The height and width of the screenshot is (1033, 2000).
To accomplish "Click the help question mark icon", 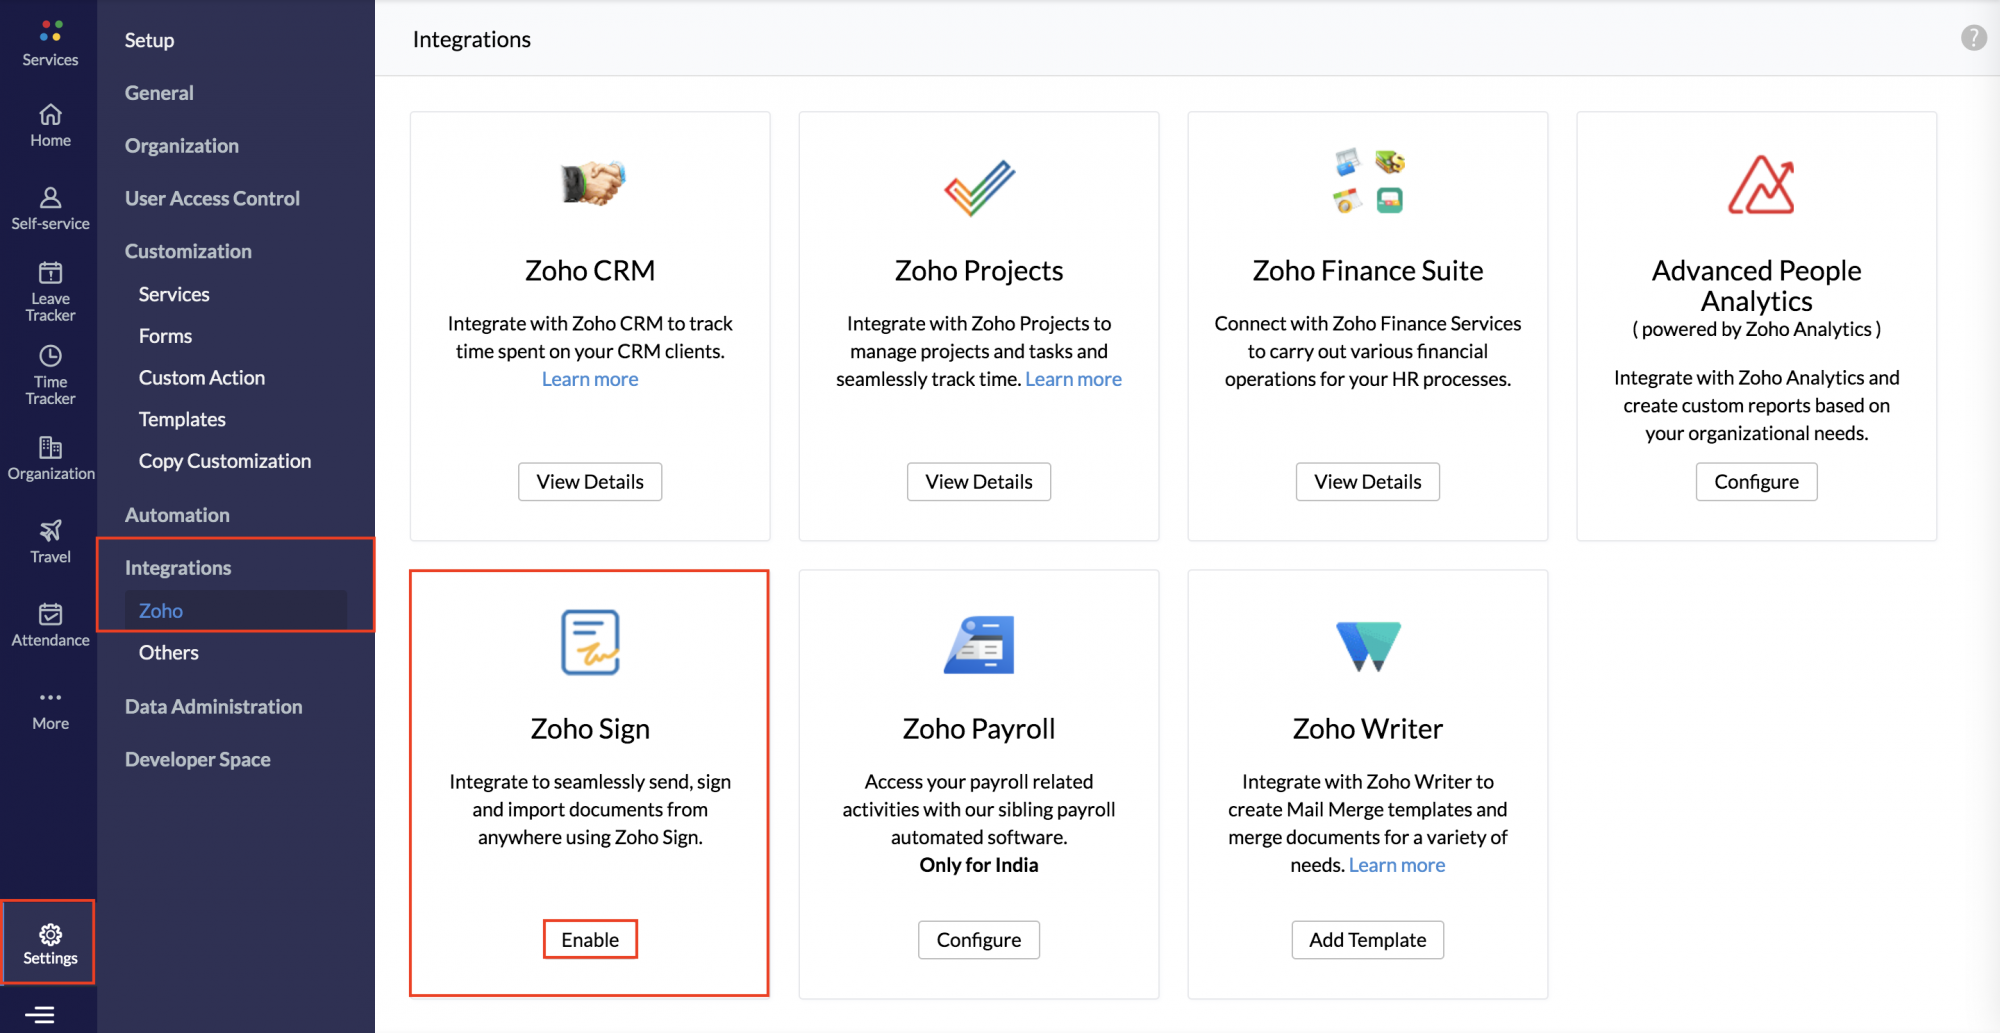I will tap(1973, 38).
